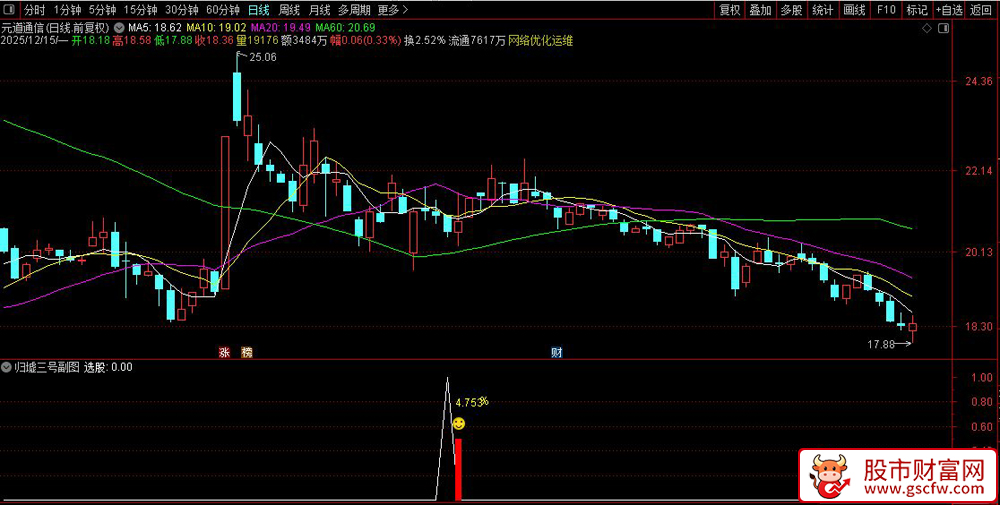The image size is (1000, 505).
Task: Click the 财 financial report marker
Action: [x=557, y=352]
